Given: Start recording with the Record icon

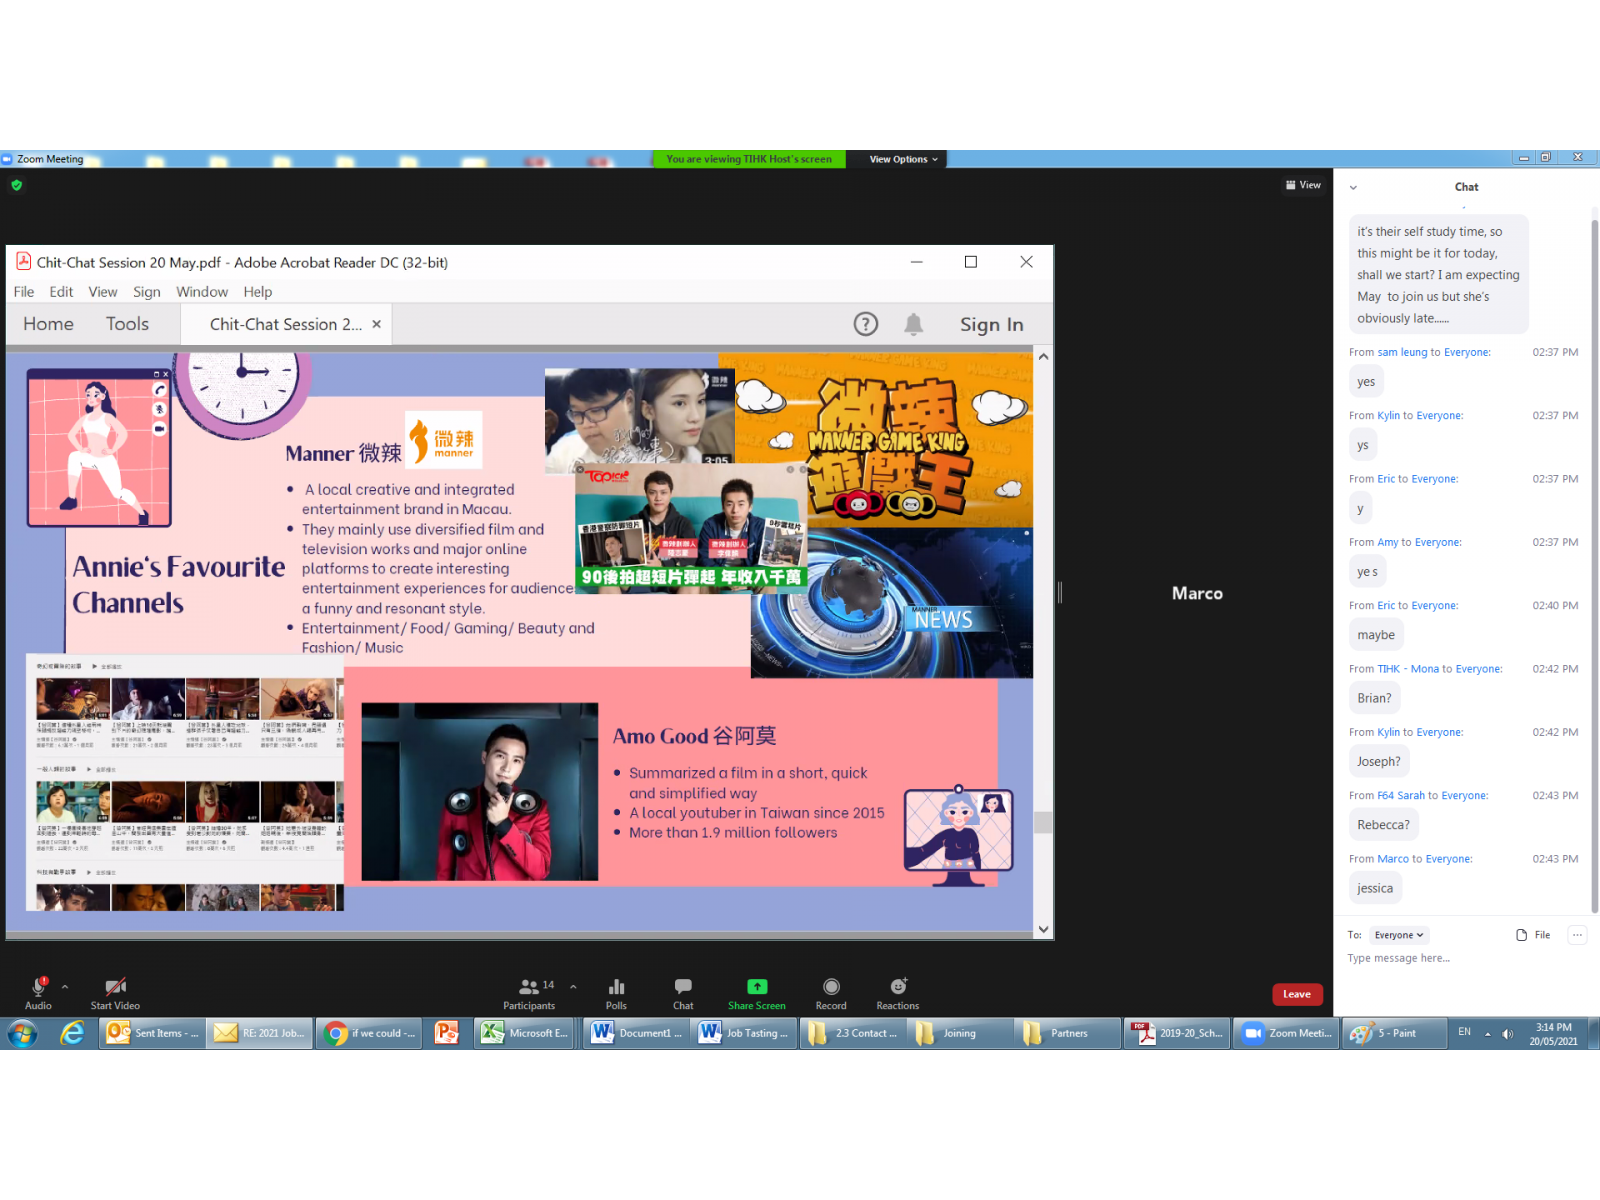Looking at the screenshot, I should [831, 987].
